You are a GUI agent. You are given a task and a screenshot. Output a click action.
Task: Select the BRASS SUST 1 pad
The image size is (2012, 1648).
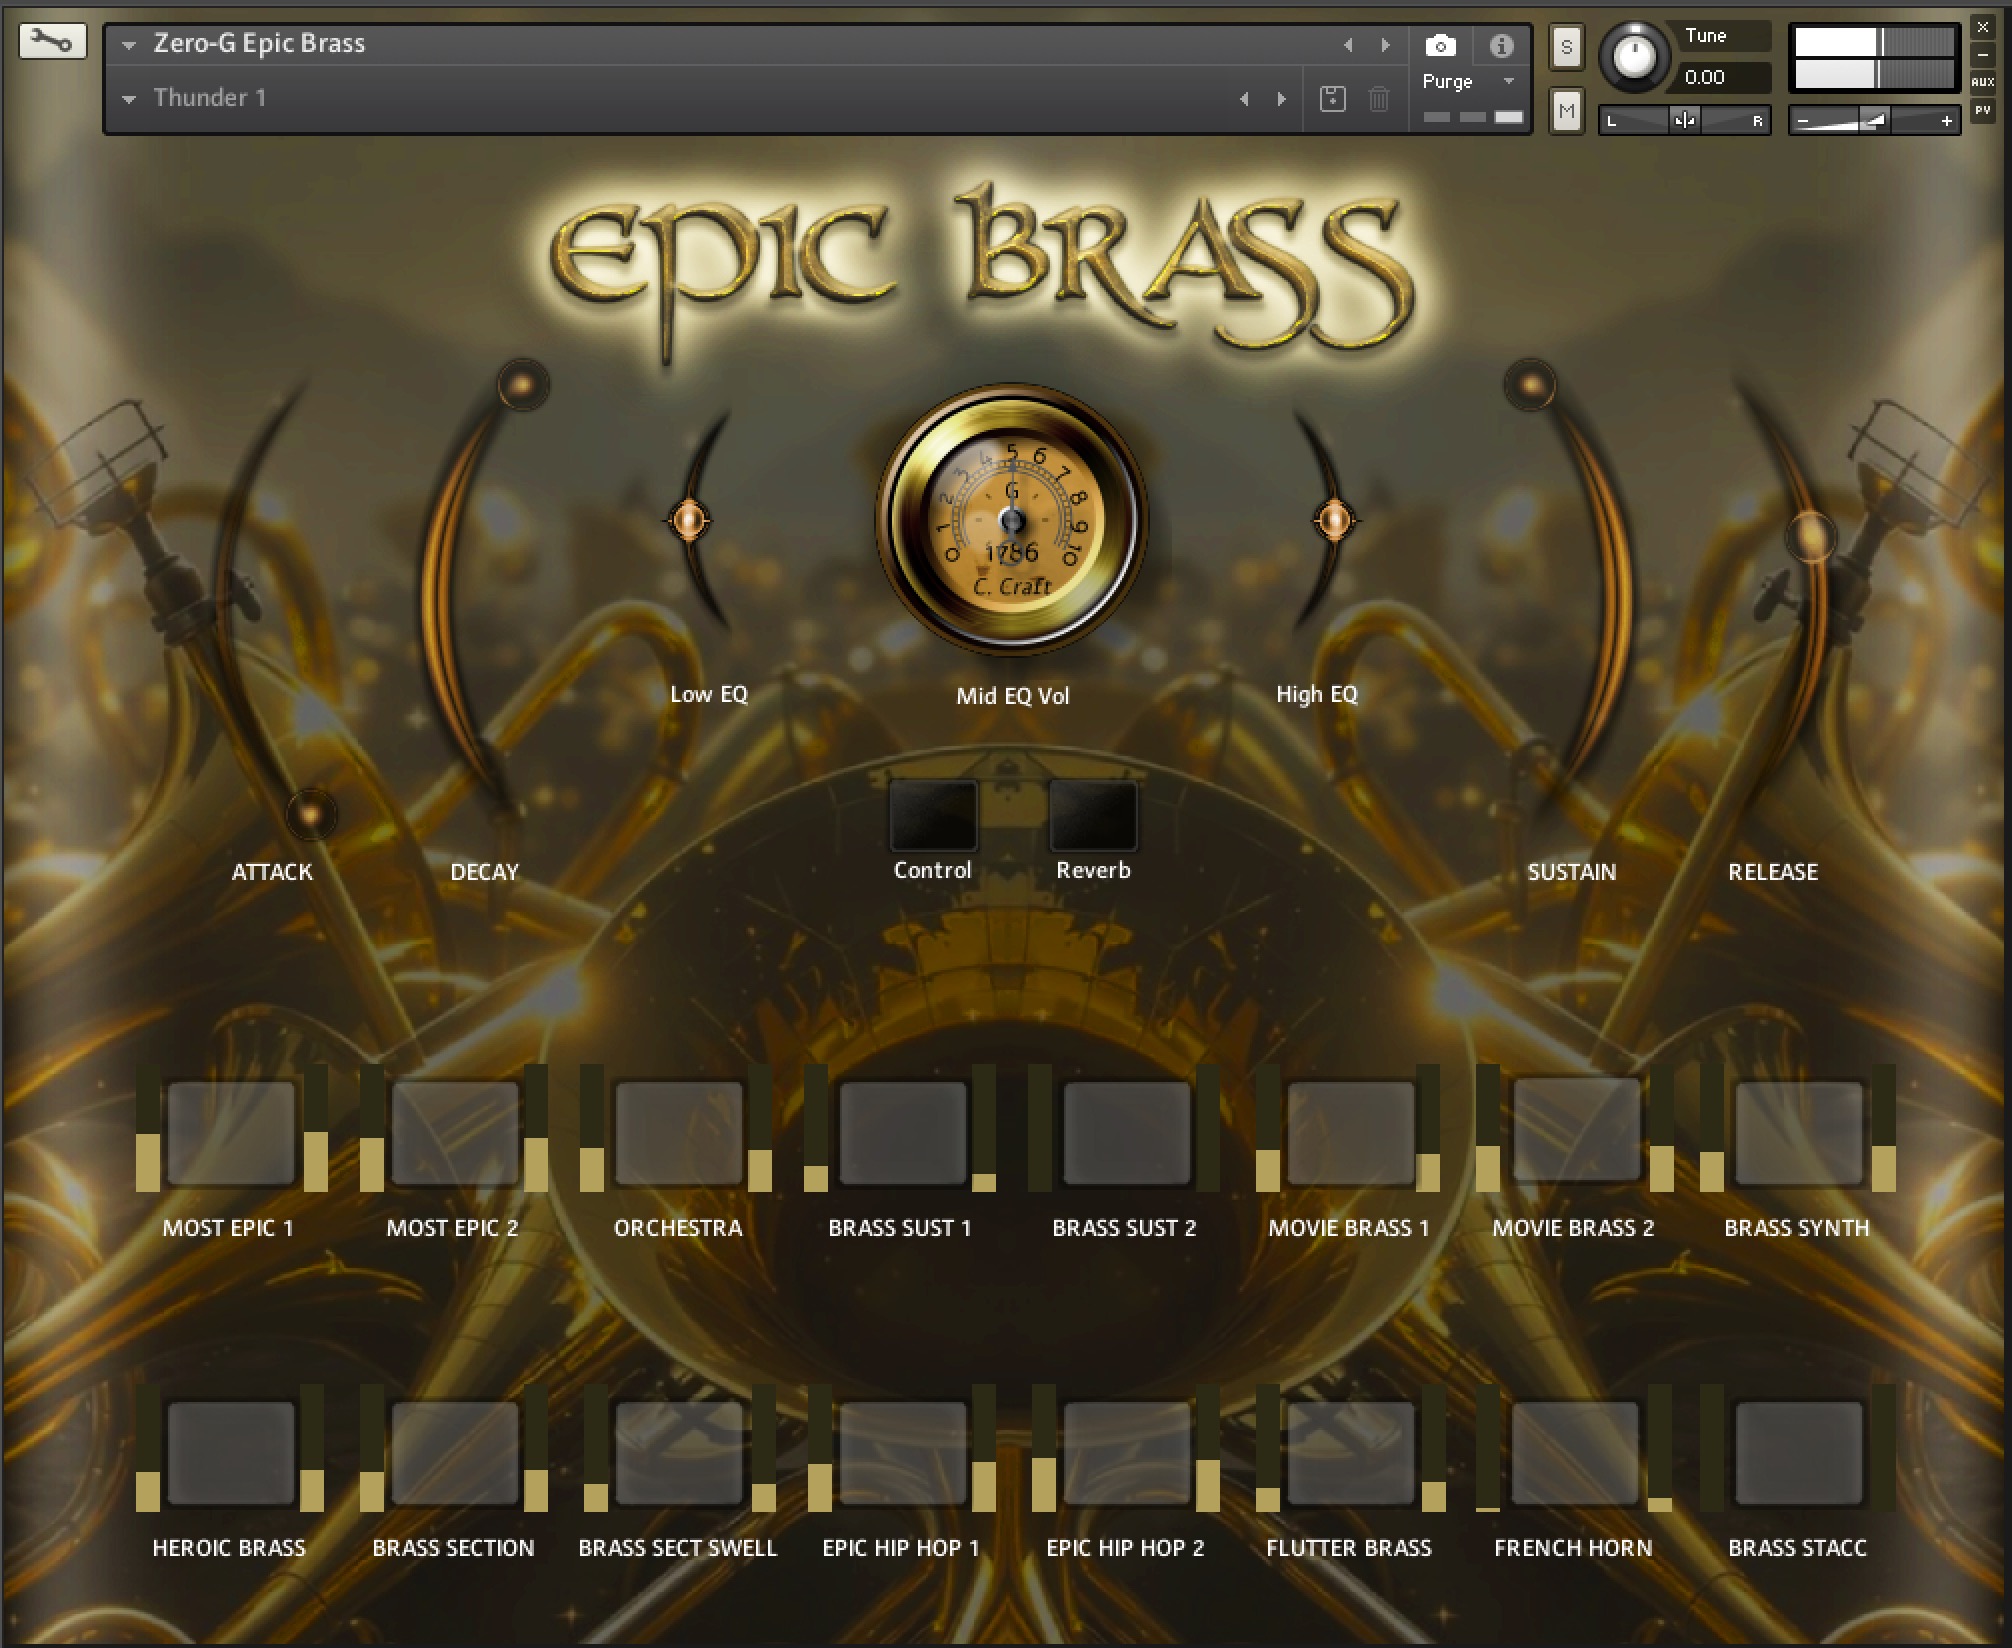(x=903, y=1133)
